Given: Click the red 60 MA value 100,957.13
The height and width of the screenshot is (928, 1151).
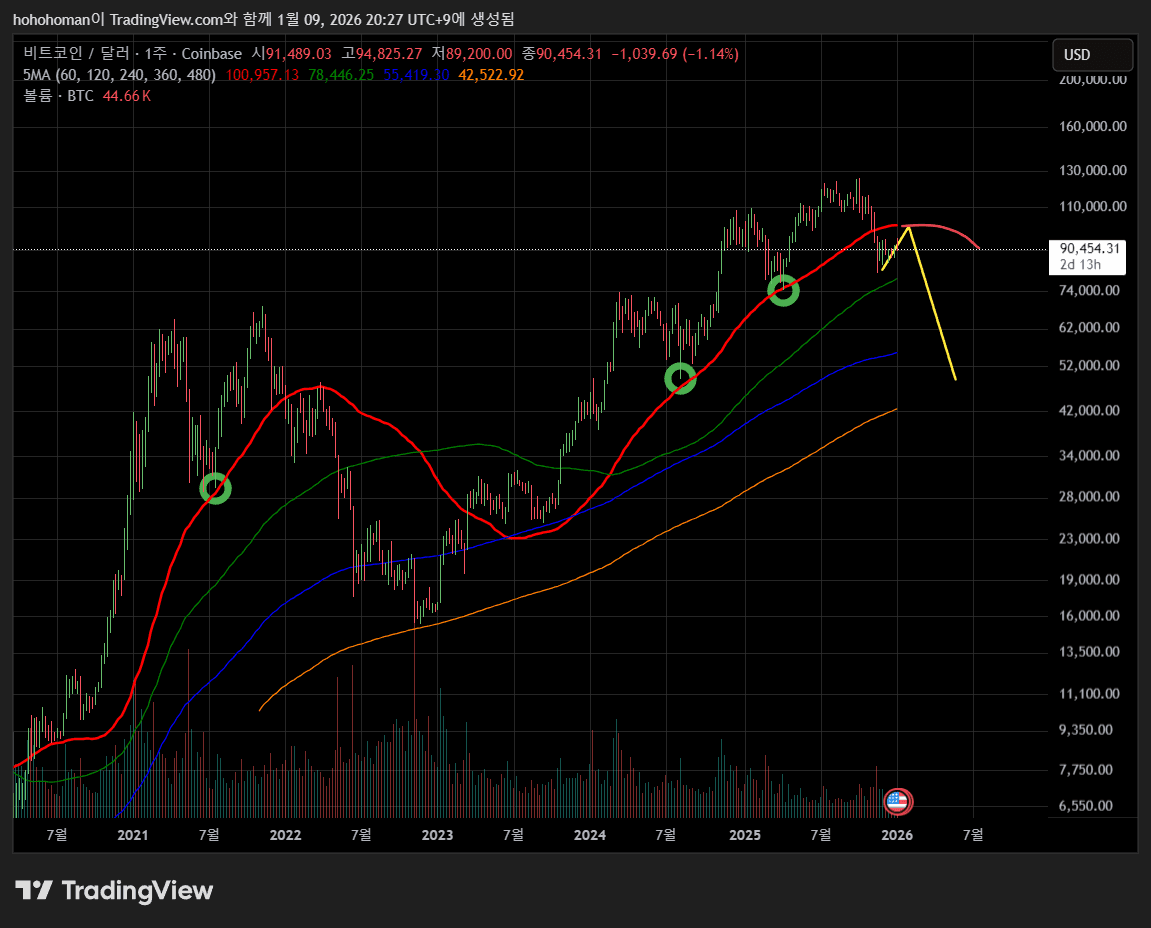Looking at the screenshot, I should click(x=263, y=75).
